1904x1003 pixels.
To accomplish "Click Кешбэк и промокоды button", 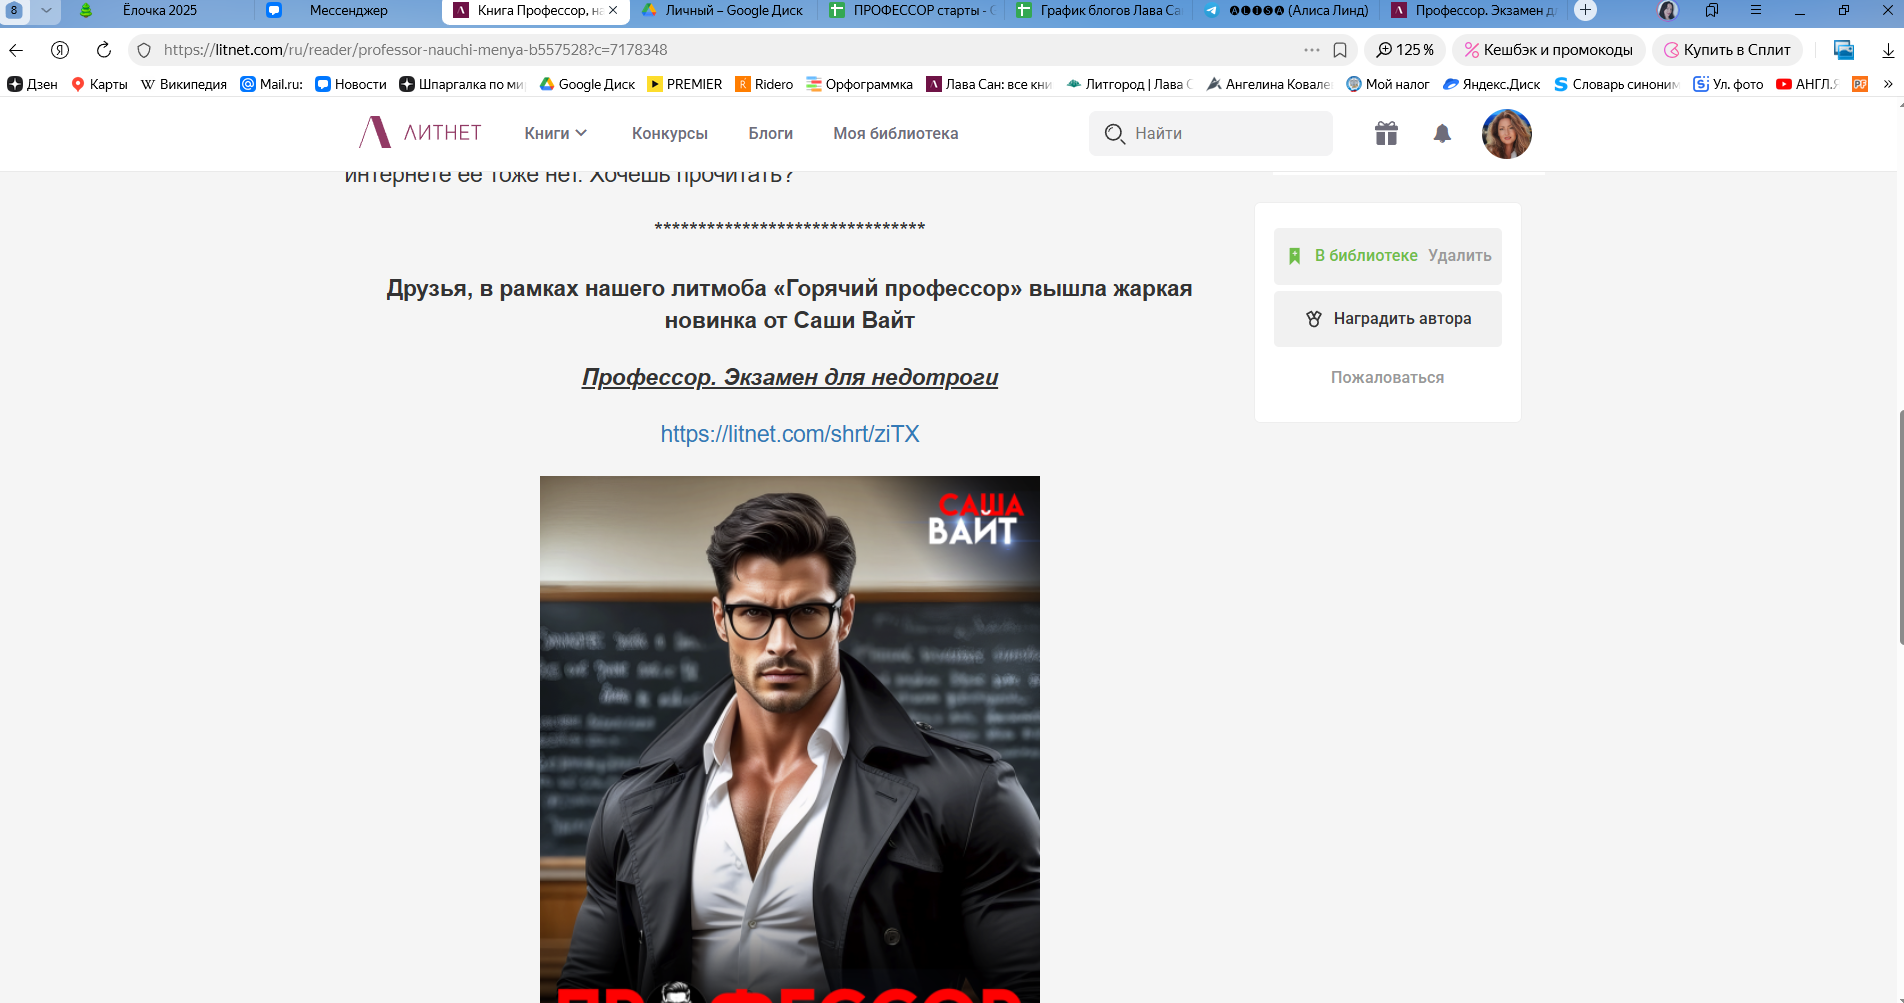I will (x=1549, y=50).
